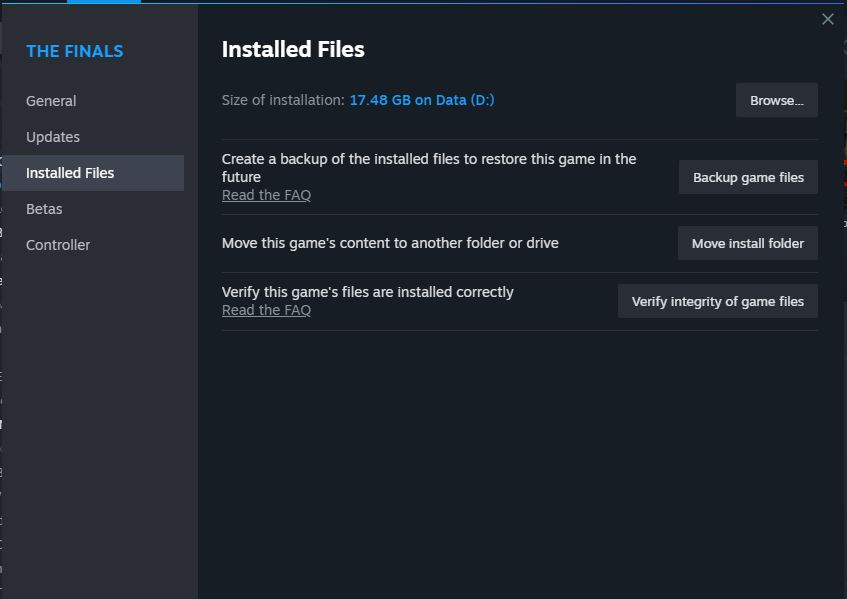Switch to the Controller settings
This screenshot has height=599, width=847.
tap(57, 244)
